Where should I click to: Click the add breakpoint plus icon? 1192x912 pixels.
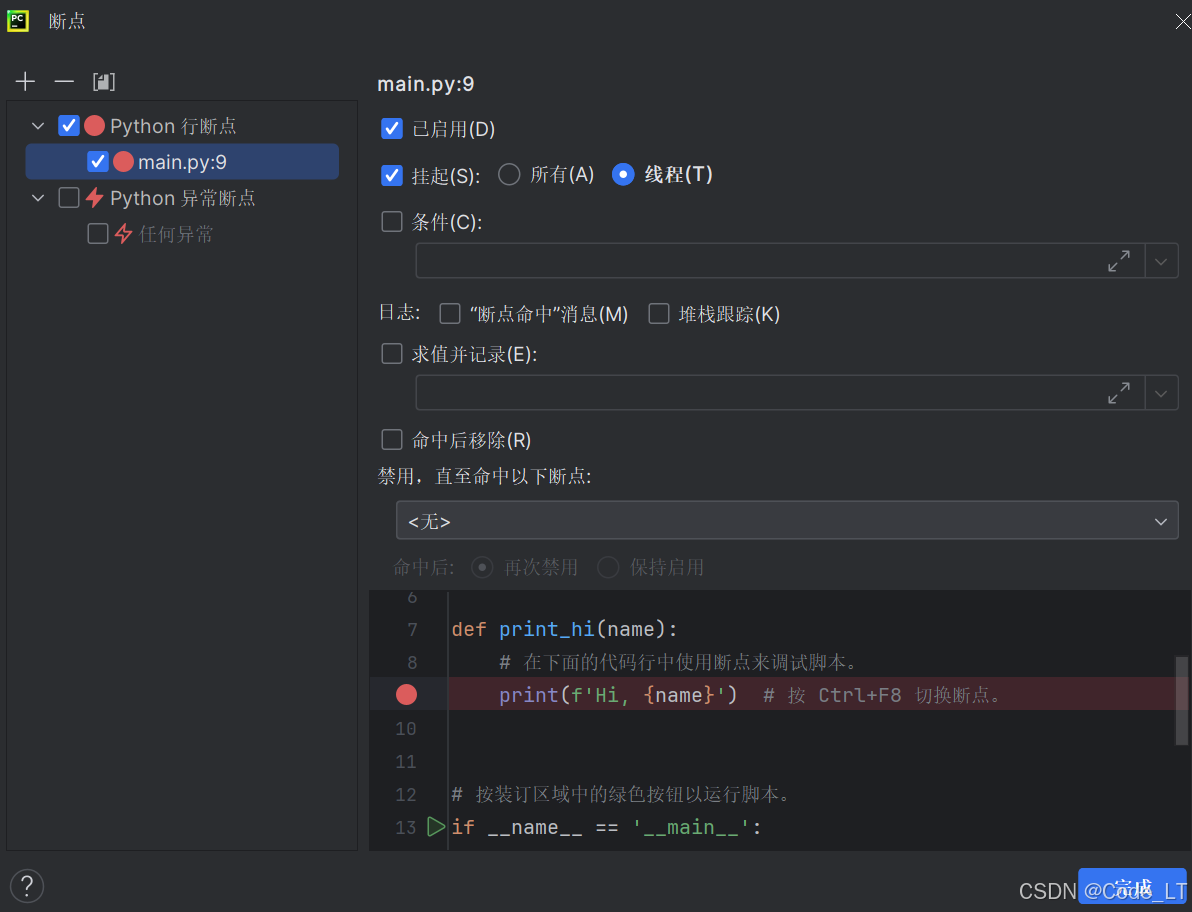coord(25,81)
